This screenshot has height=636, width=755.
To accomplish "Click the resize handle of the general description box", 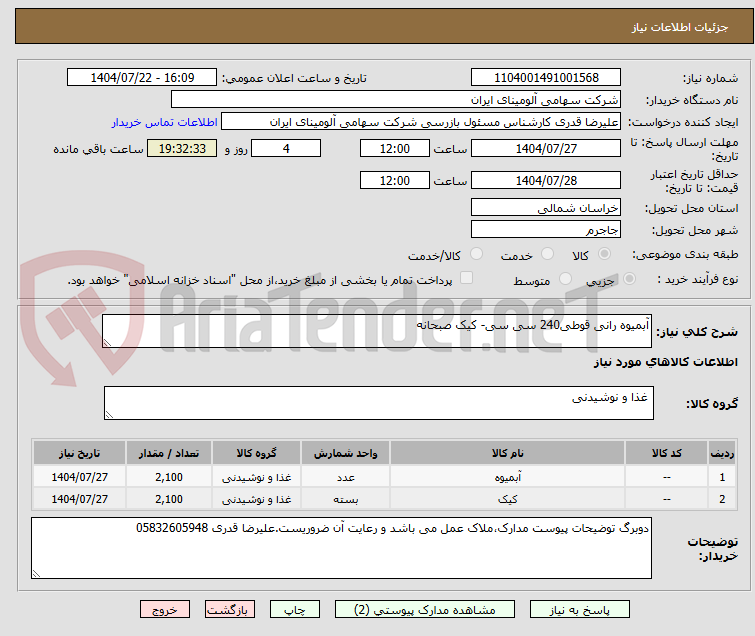I will coord(107,342).
